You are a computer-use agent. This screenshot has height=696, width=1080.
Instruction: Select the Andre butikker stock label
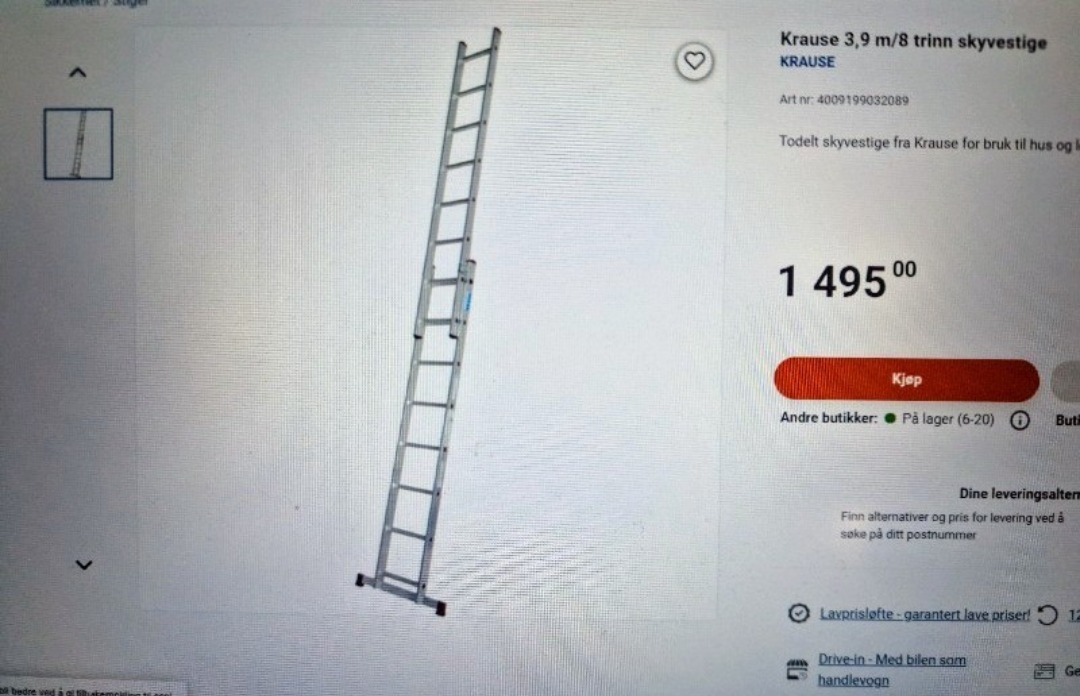click(x=829, y=418)
